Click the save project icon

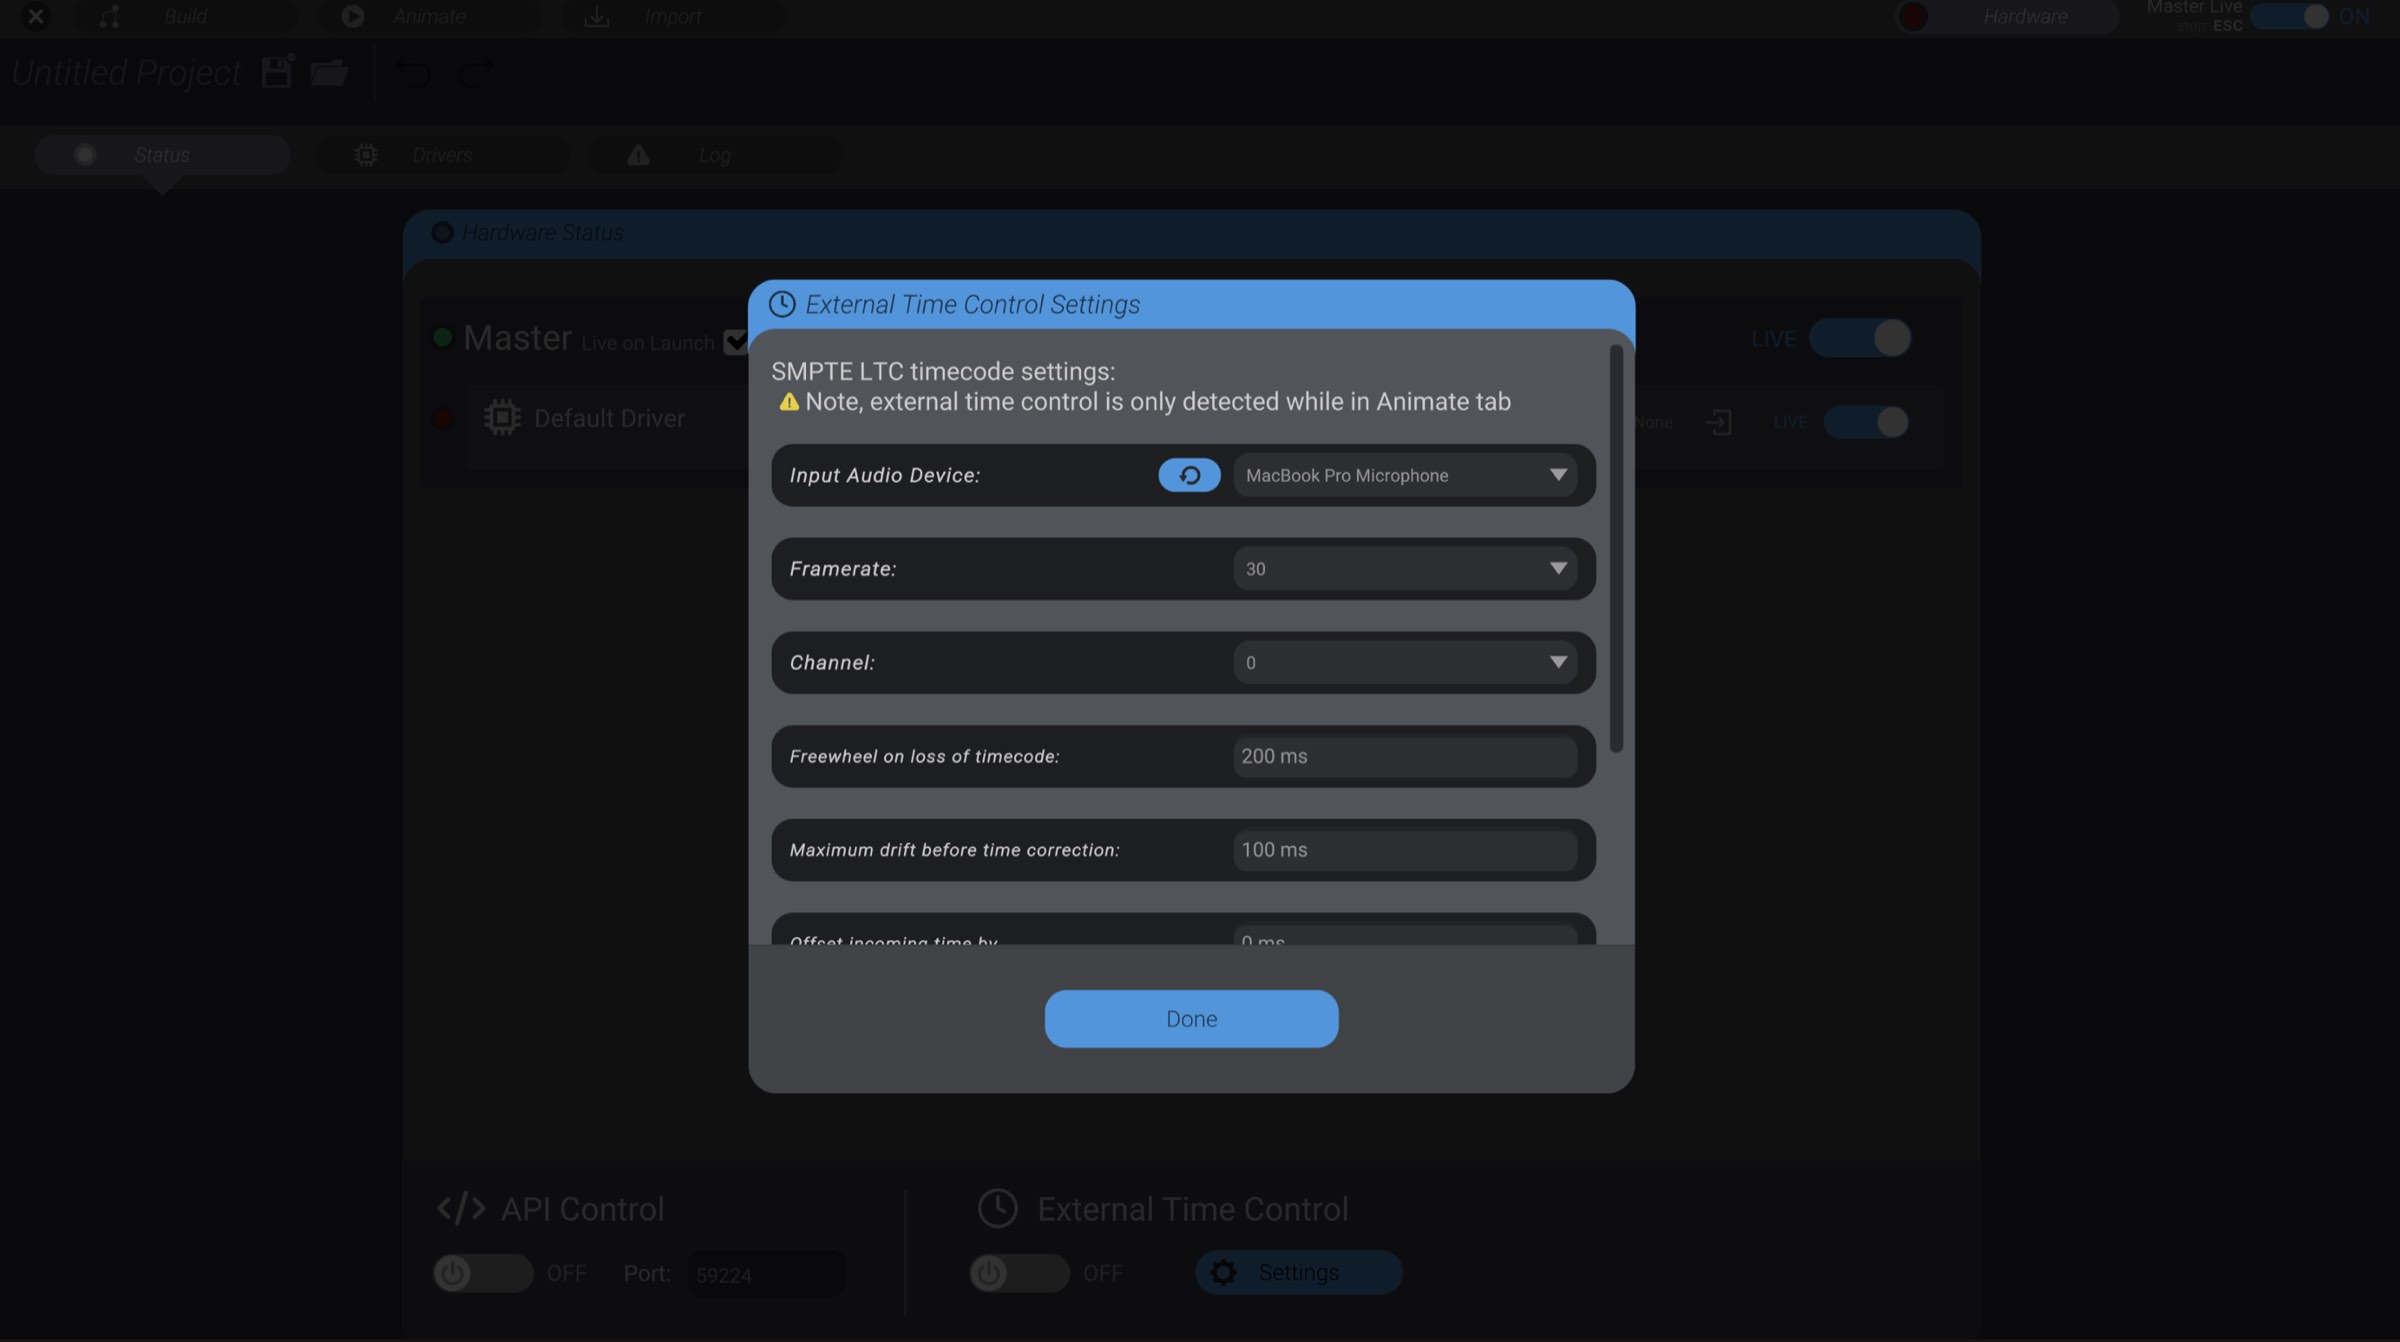275,71
